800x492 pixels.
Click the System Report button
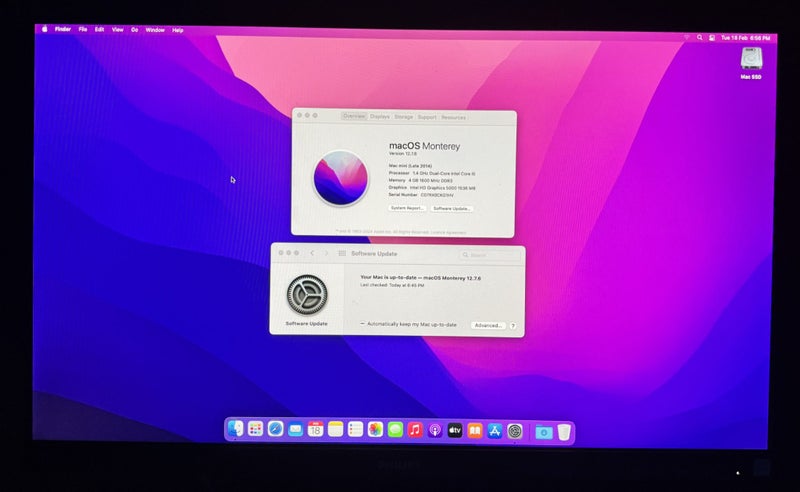[x=407, y=208]
